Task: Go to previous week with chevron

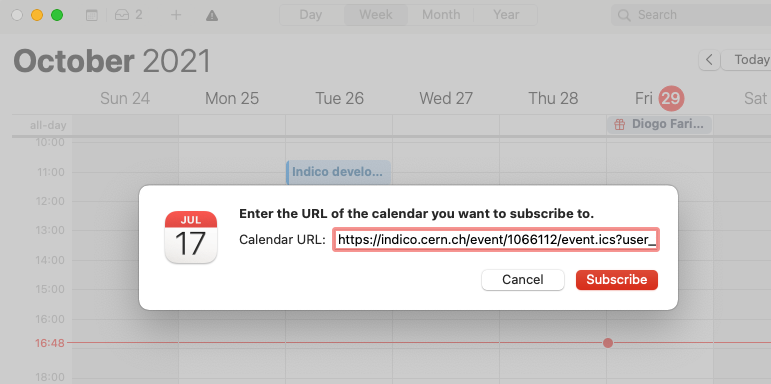Action: 709,60
